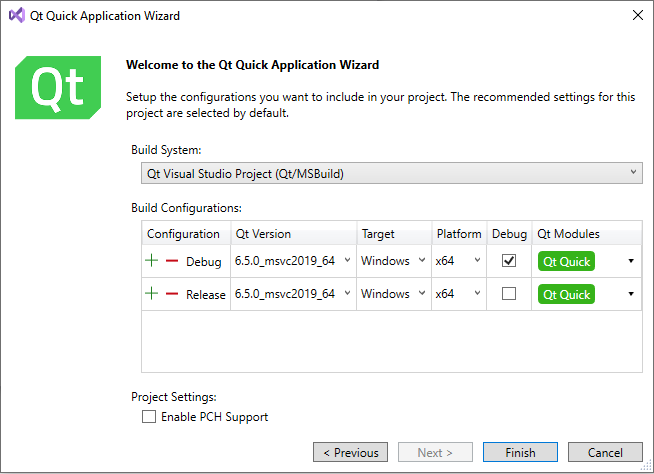Click the Qt Modules column header

[x=587, y=234]
